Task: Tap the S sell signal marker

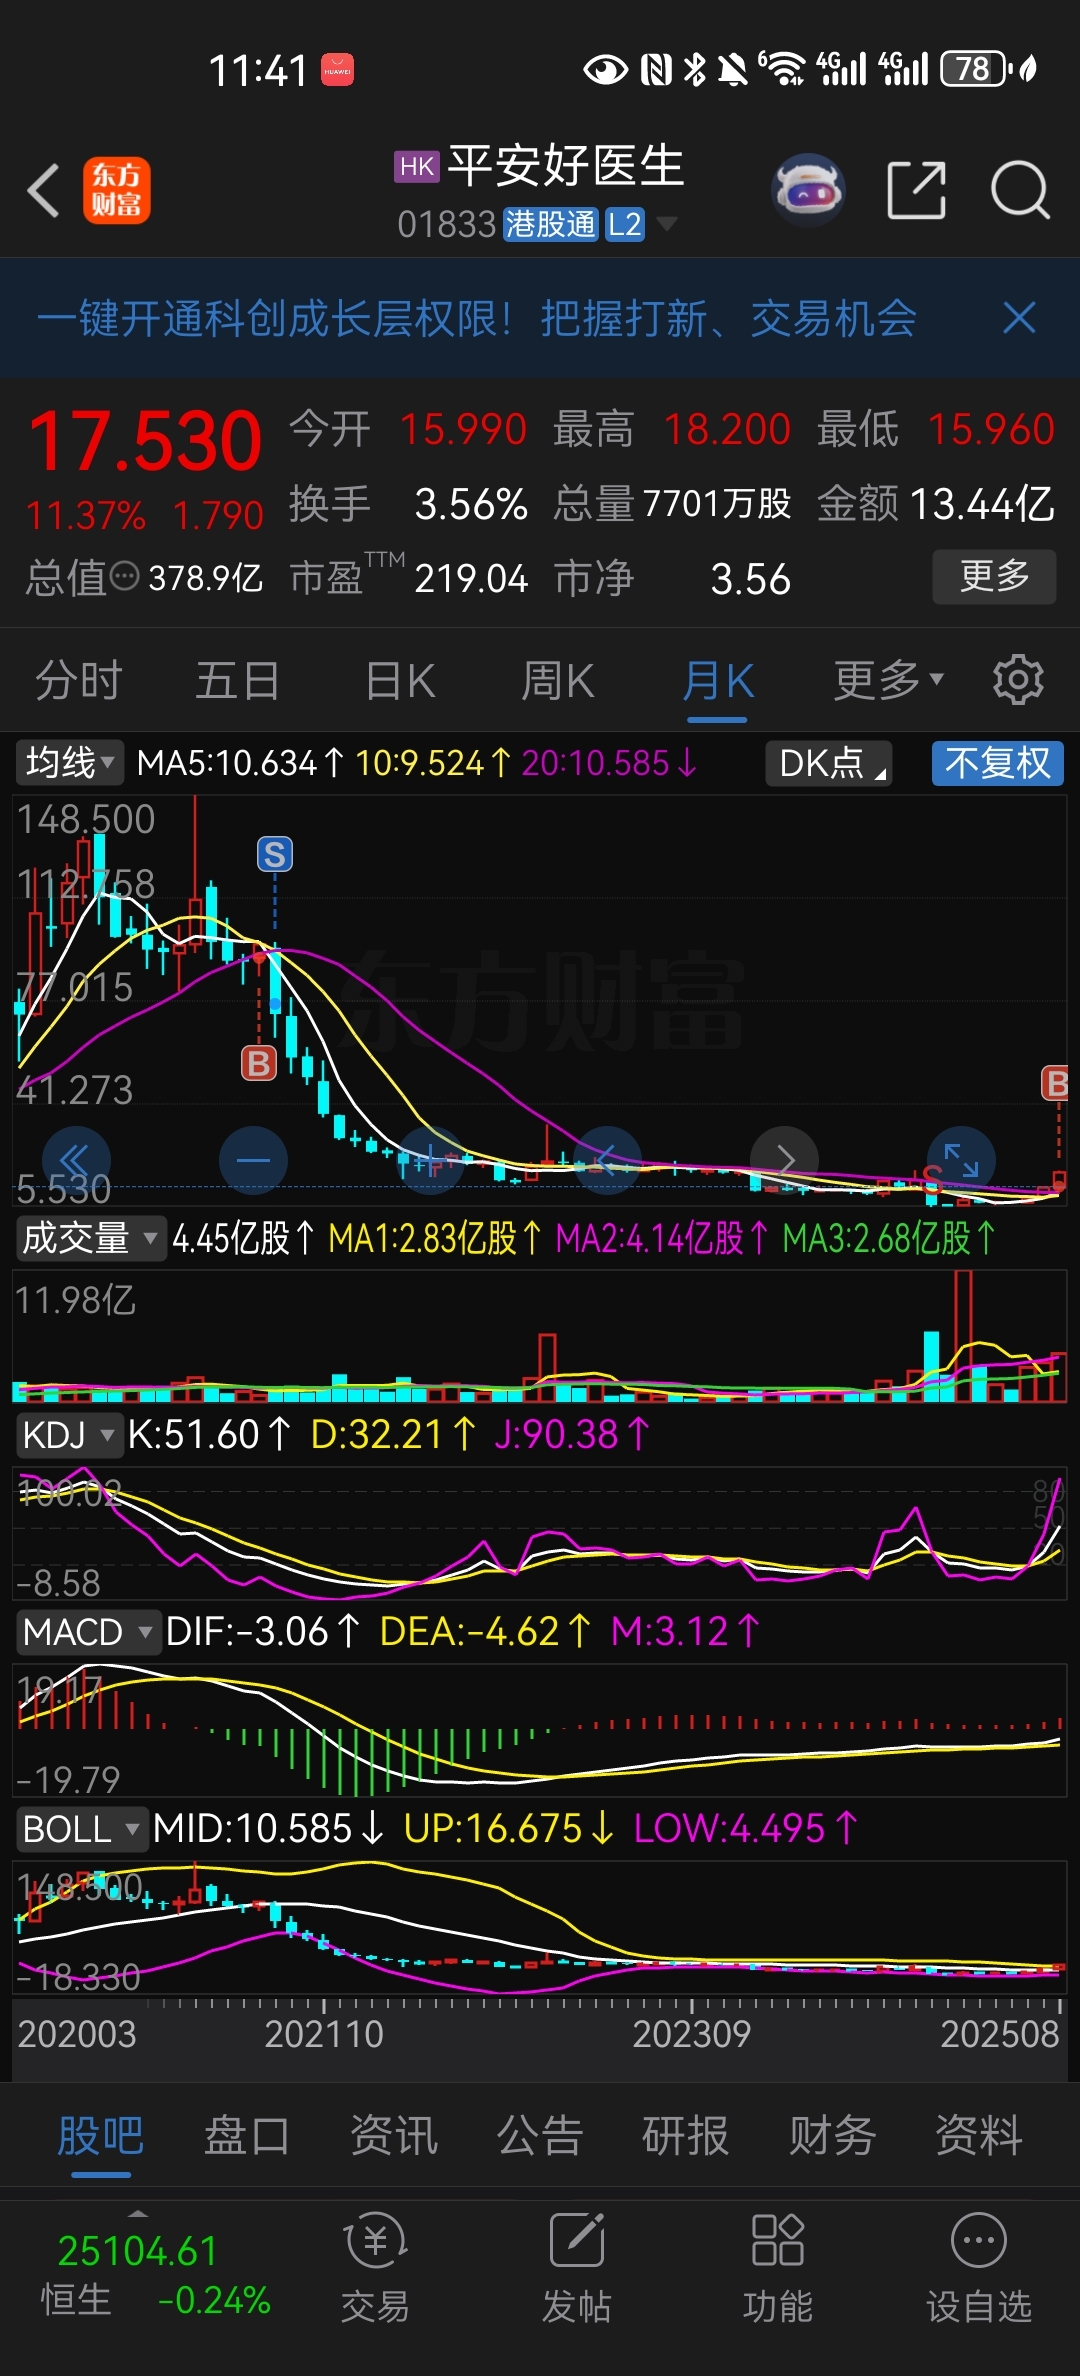Action: [x=275, y=854]
